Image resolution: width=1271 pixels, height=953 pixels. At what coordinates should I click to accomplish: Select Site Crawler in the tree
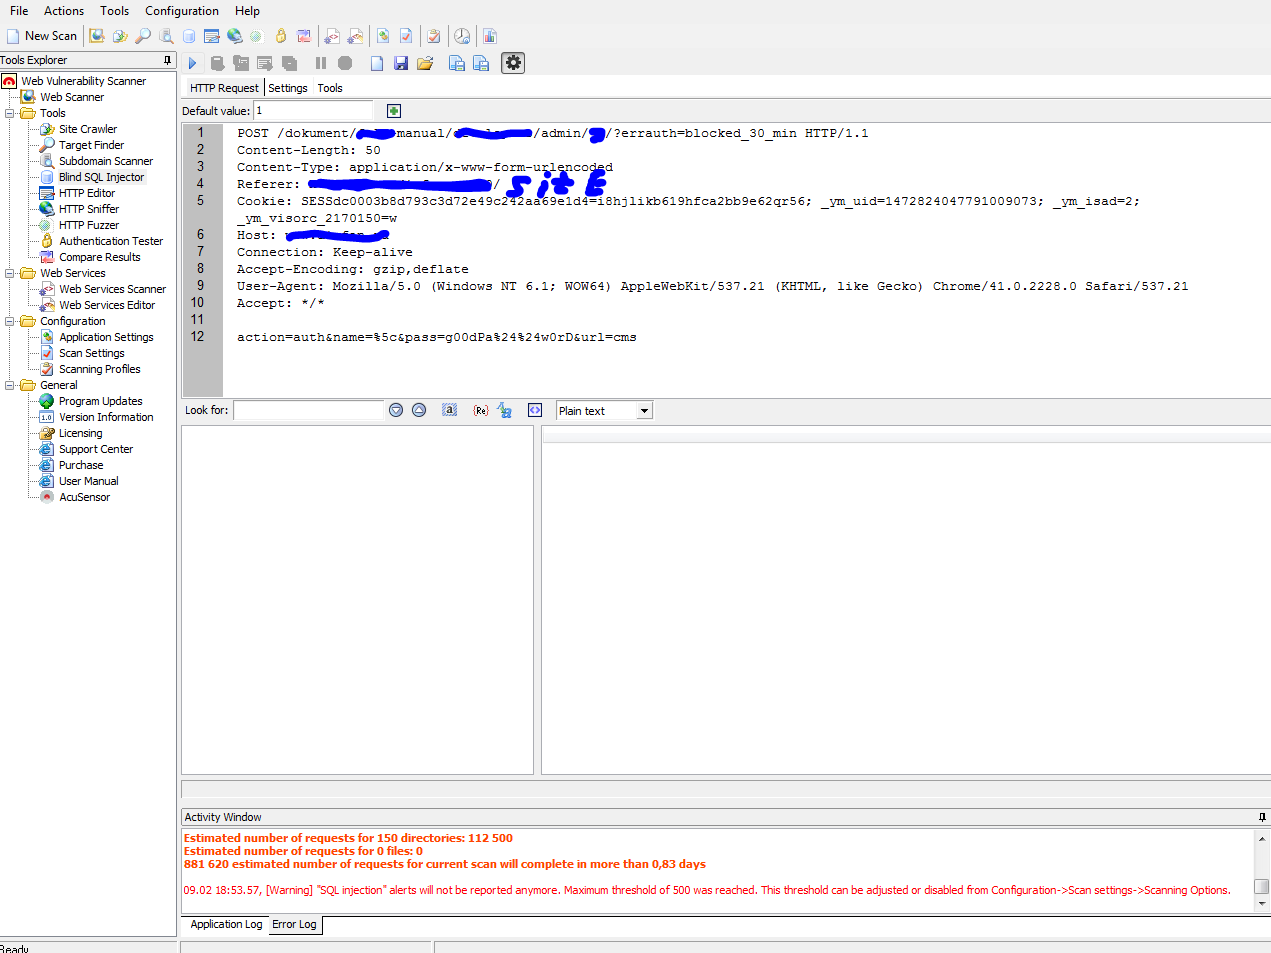pyautogui.click(x=87, y=129)
